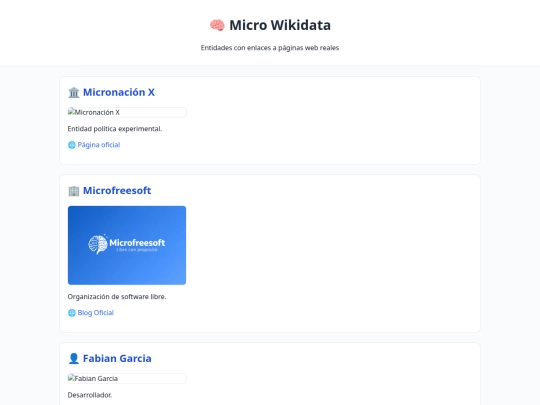Click the globe icon next to Blog Oficial
The height and width of the screenshot is (405, 540).
(72, 313)
